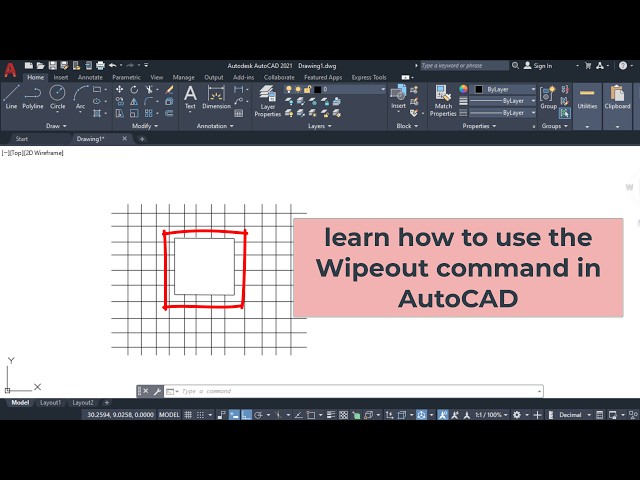Click the MODEL space button in status bar
Screen dimensions: 640x480
pos(169,415)
